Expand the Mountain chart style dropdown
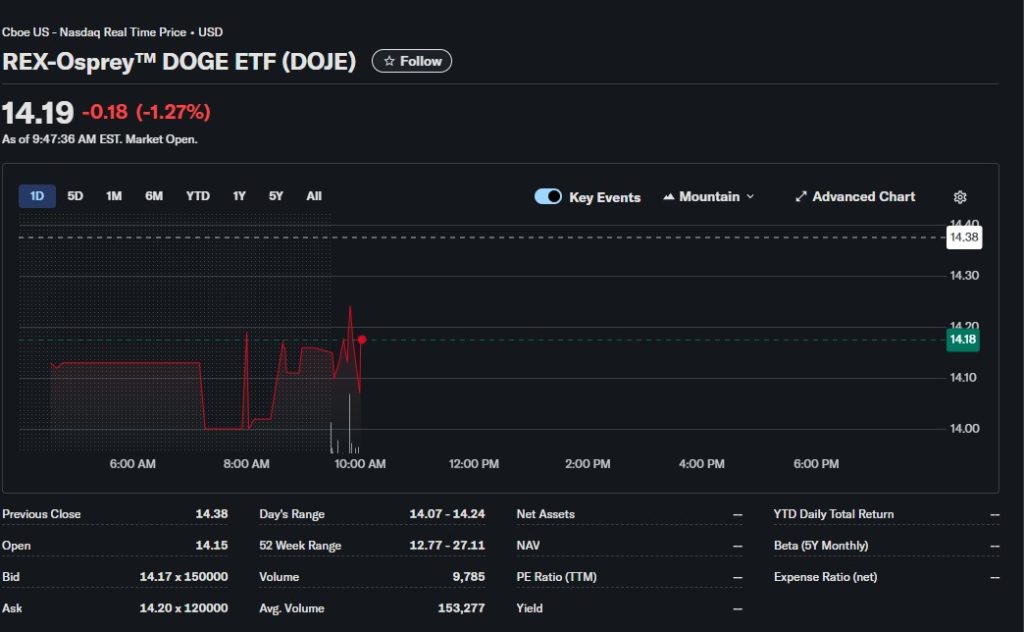The image size is (1024, 632). pos(708,197)
